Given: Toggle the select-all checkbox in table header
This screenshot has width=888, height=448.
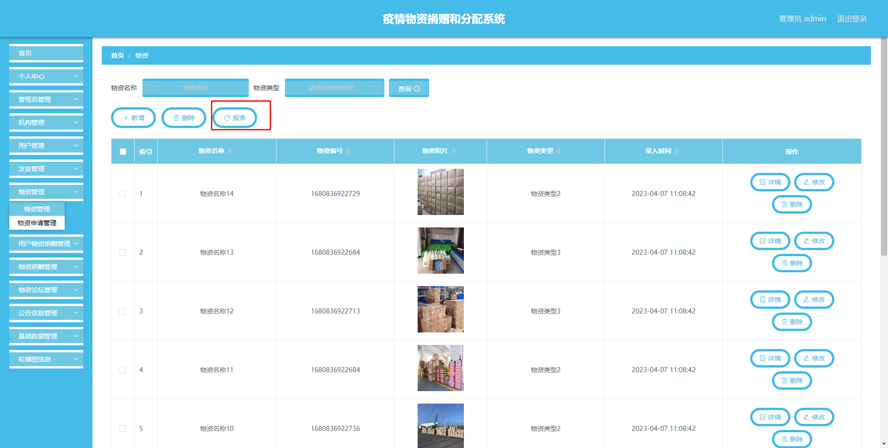Looking at the screenshot, I should pyautogui.click(x=123, y=151).
